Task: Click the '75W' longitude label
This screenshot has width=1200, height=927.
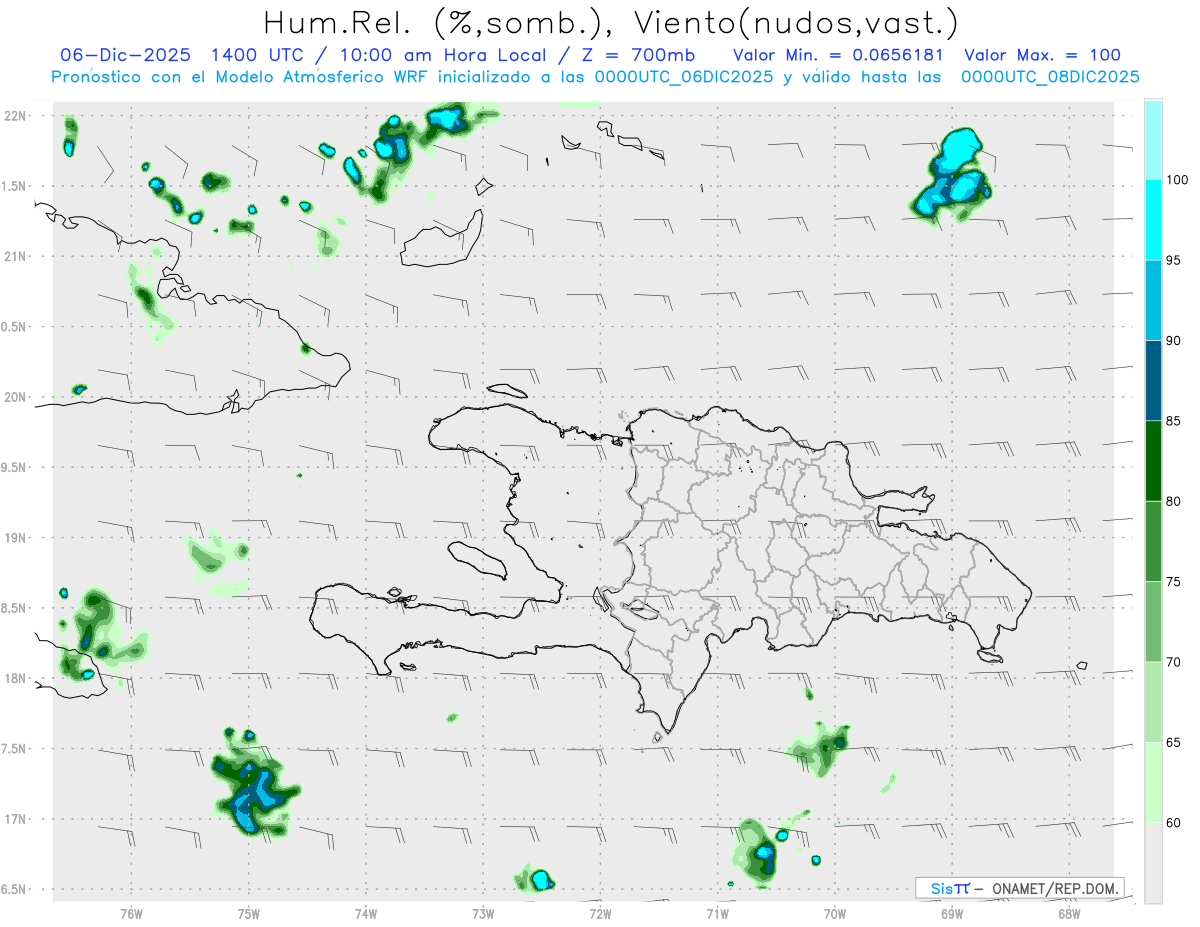Action: coord(249,913)
